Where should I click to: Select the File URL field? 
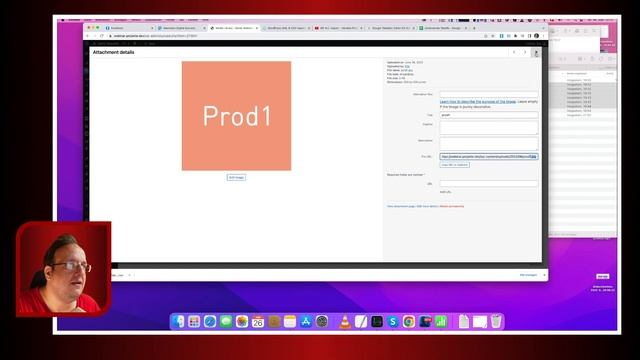(x=489, y=157)
